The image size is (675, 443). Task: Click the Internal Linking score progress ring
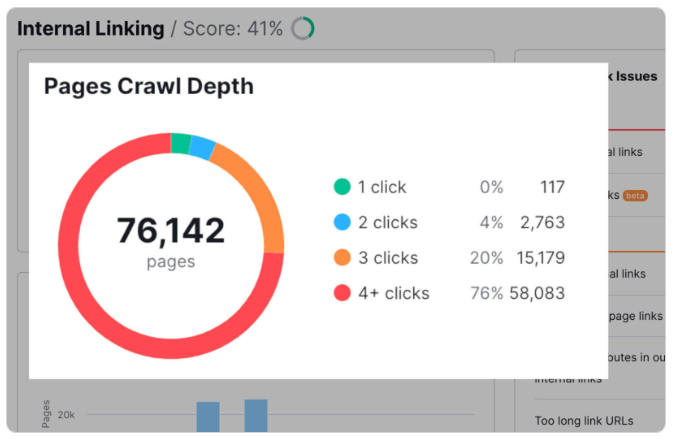pyautogui.click(x=303, y=28)
